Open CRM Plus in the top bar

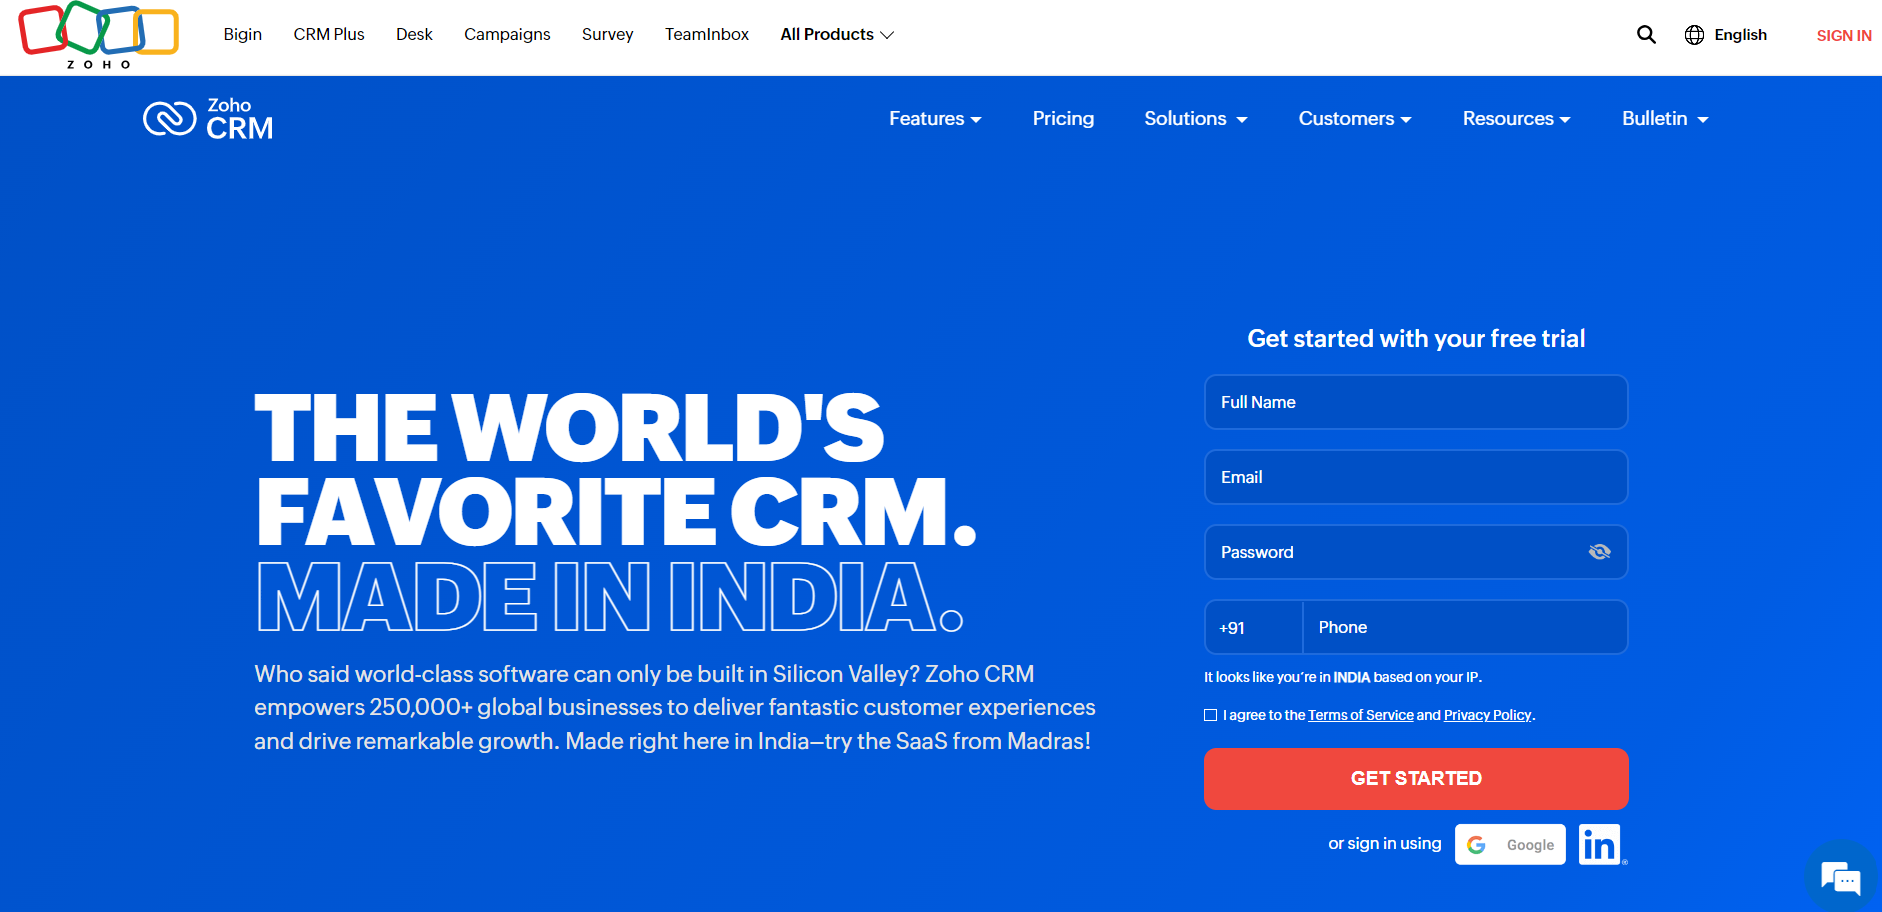tap(329, 35)
